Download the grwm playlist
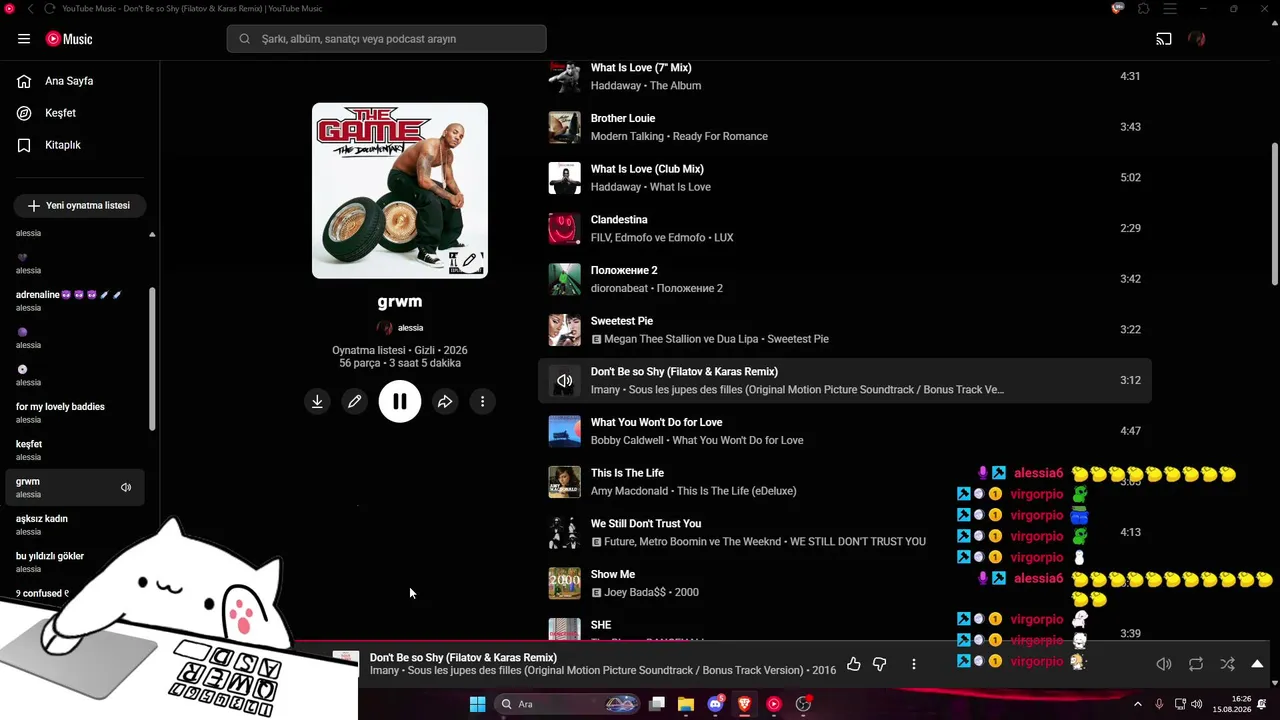Screen dimensions: 1280x720 point(317,401)
